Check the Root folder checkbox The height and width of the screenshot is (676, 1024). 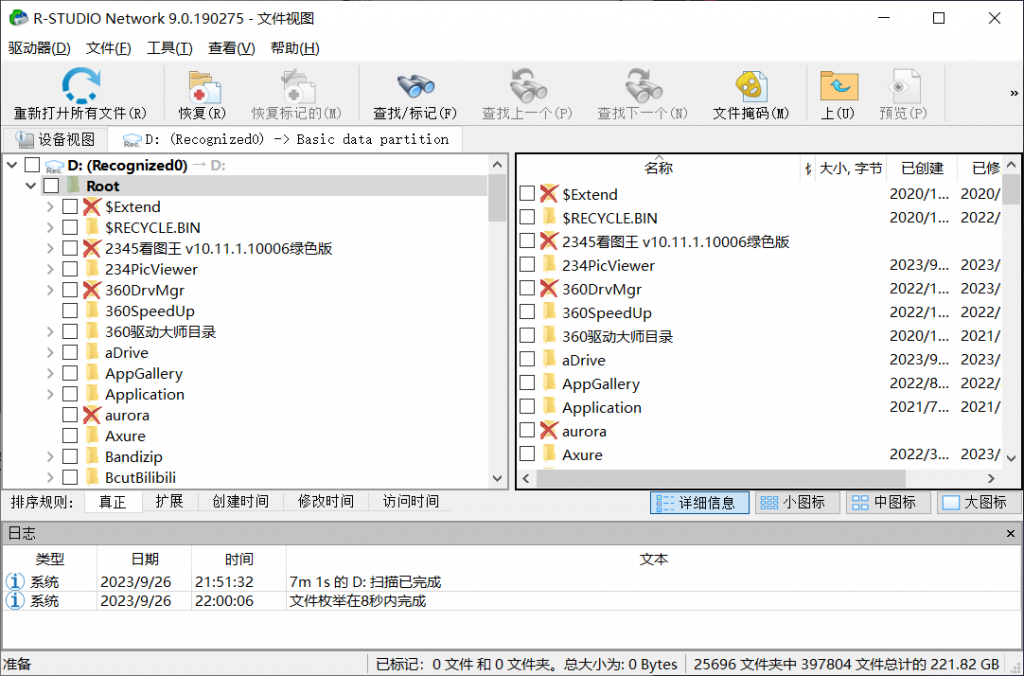click(51, 186)
